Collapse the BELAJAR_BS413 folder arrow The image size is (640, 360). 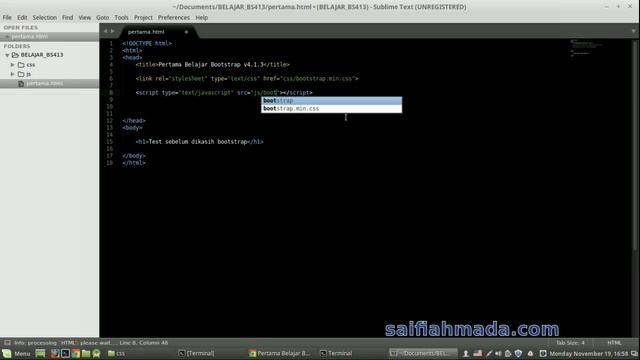[7, 55]
